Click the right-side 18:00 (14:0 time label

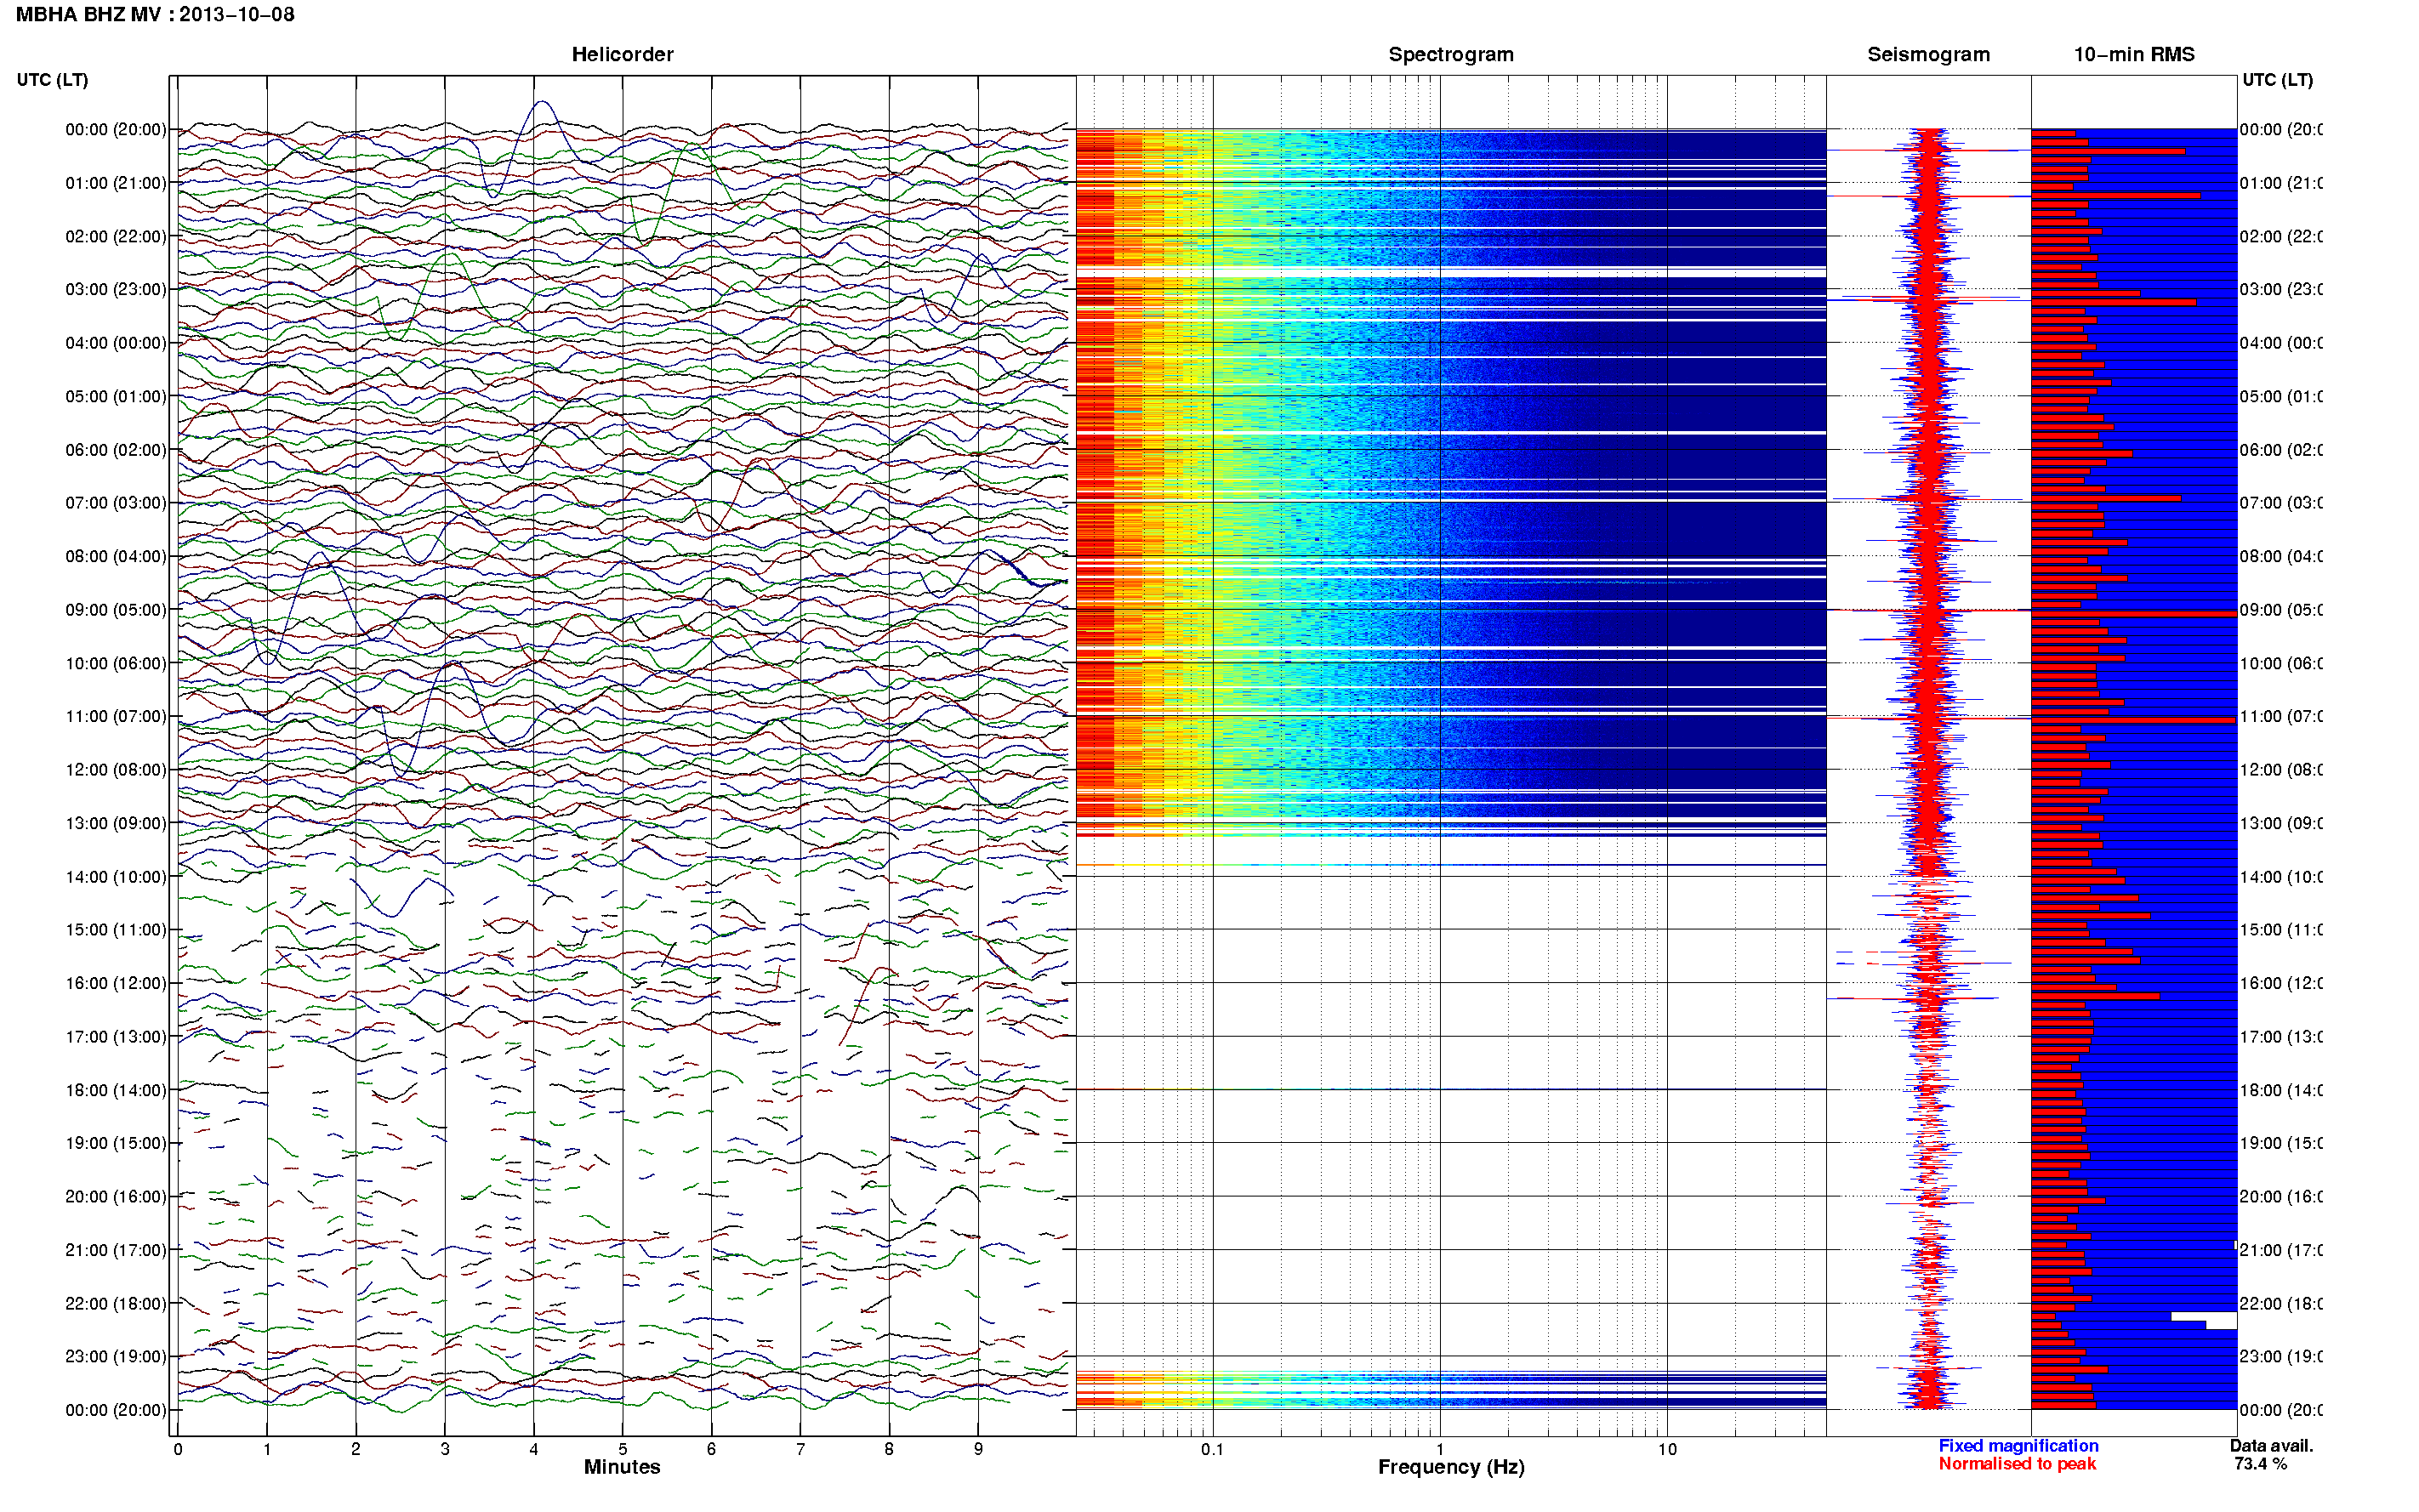pyautogui.click(x=2281, y=1090)
